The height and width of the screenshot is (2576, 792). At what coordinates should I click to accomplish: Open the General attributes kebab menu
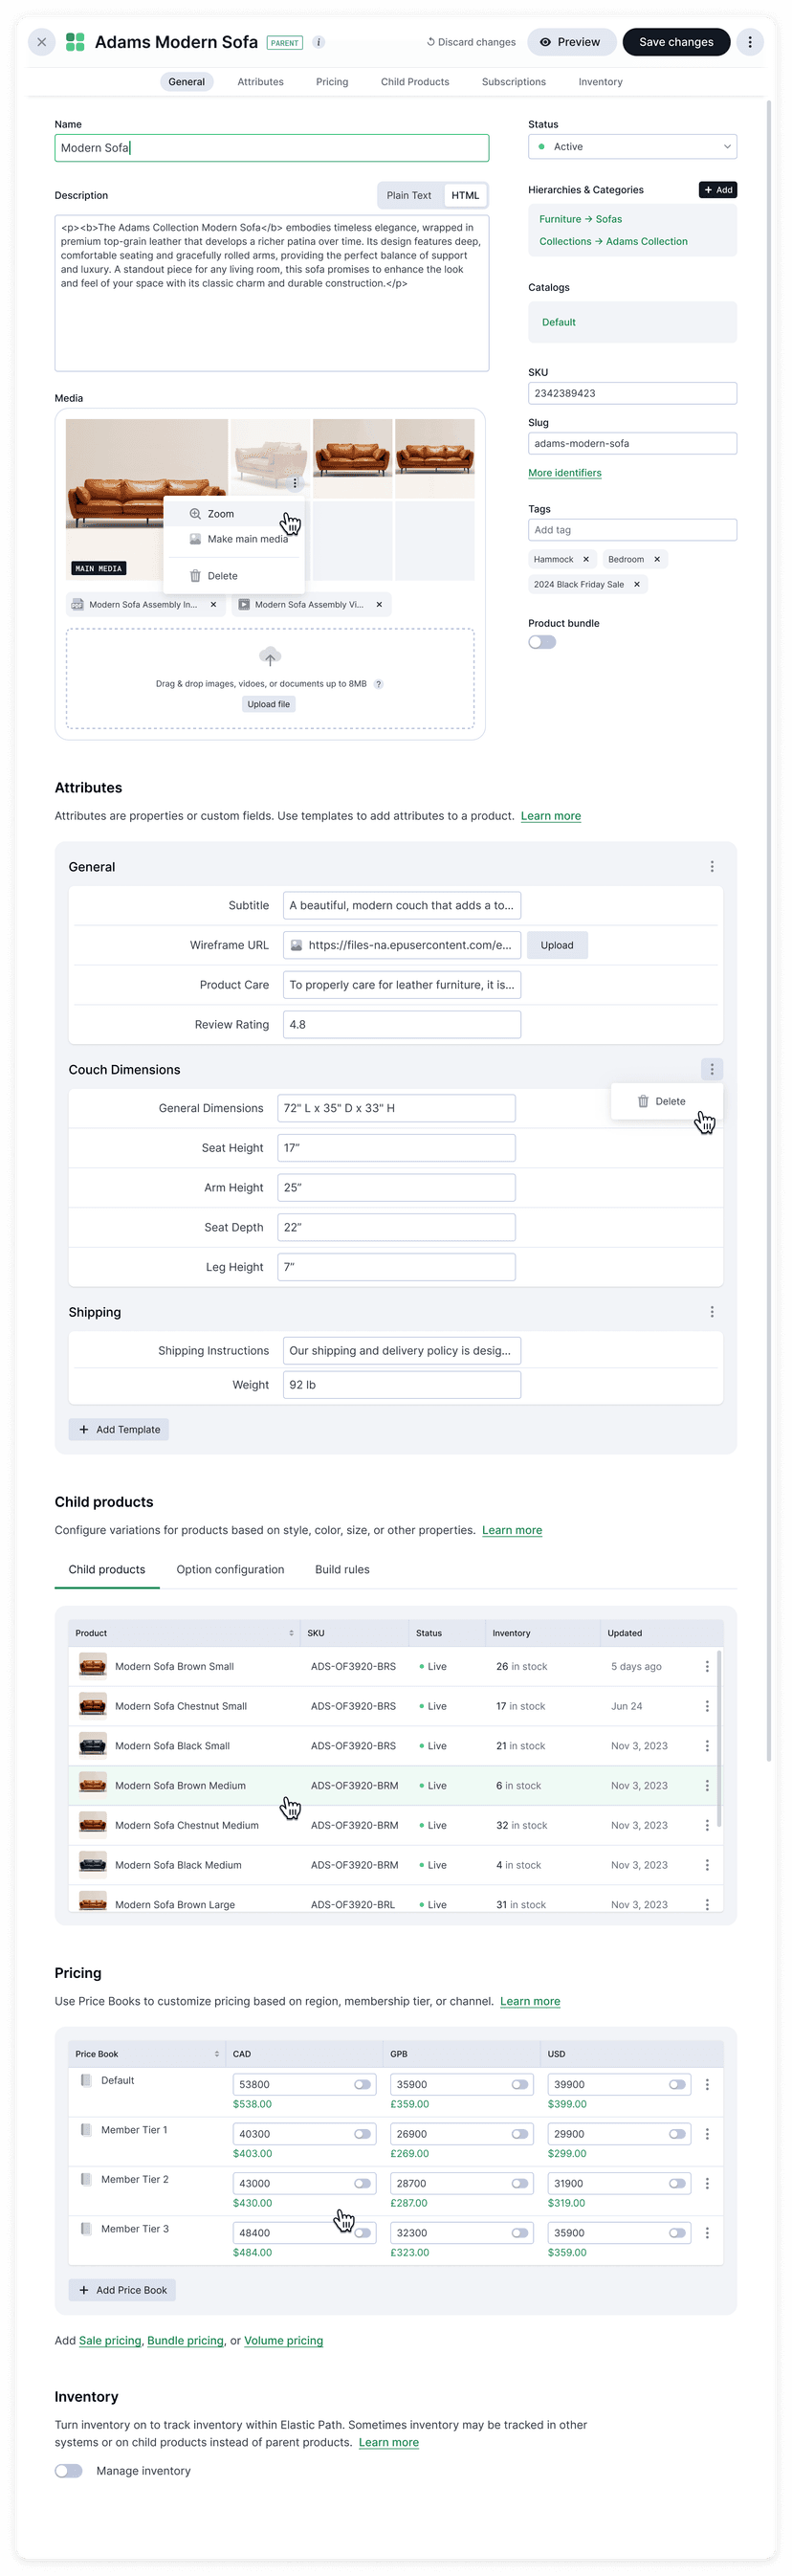pos(712,867)
